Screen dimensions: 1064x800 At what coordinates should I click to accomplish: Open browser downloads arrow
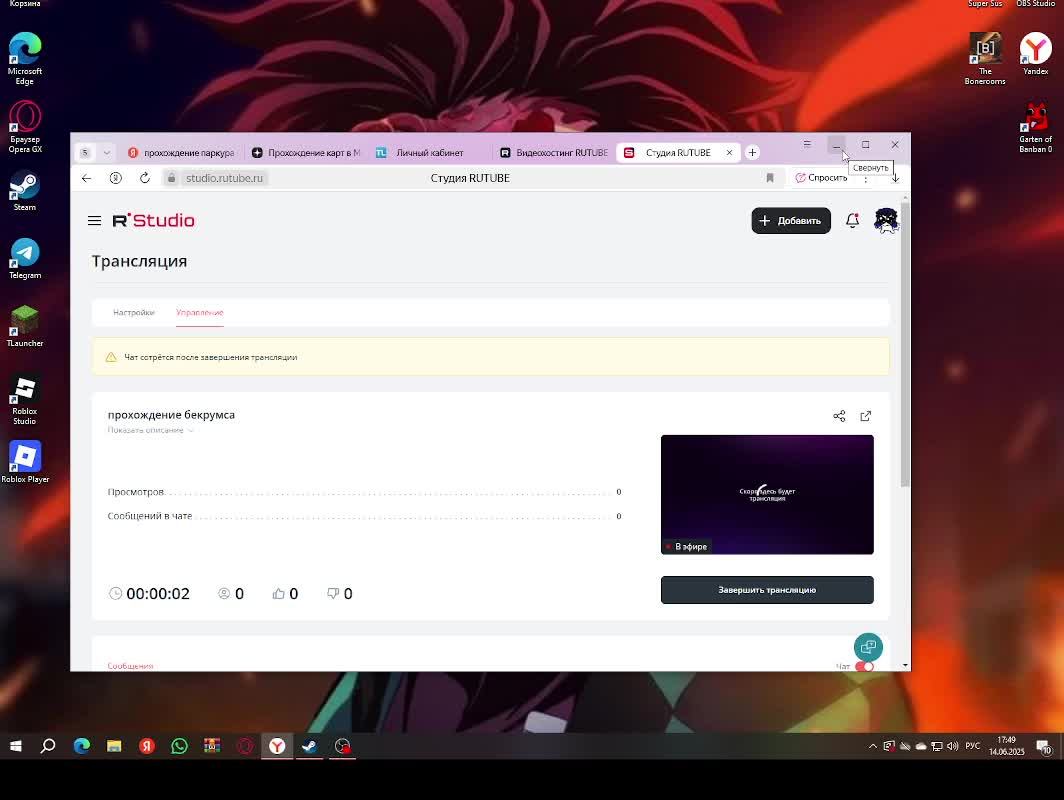point(895,178)
